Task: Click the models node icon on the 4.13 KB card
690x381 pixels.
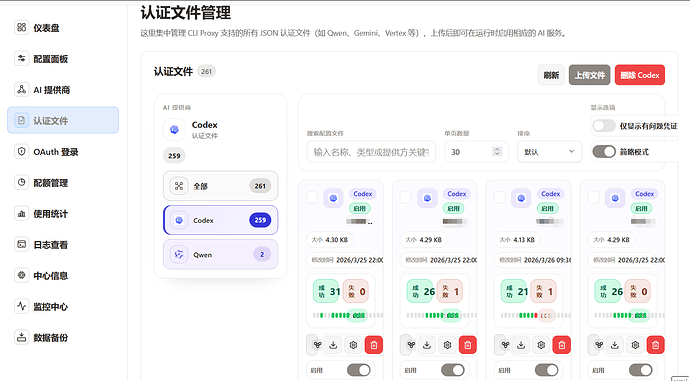Action: 505,345
